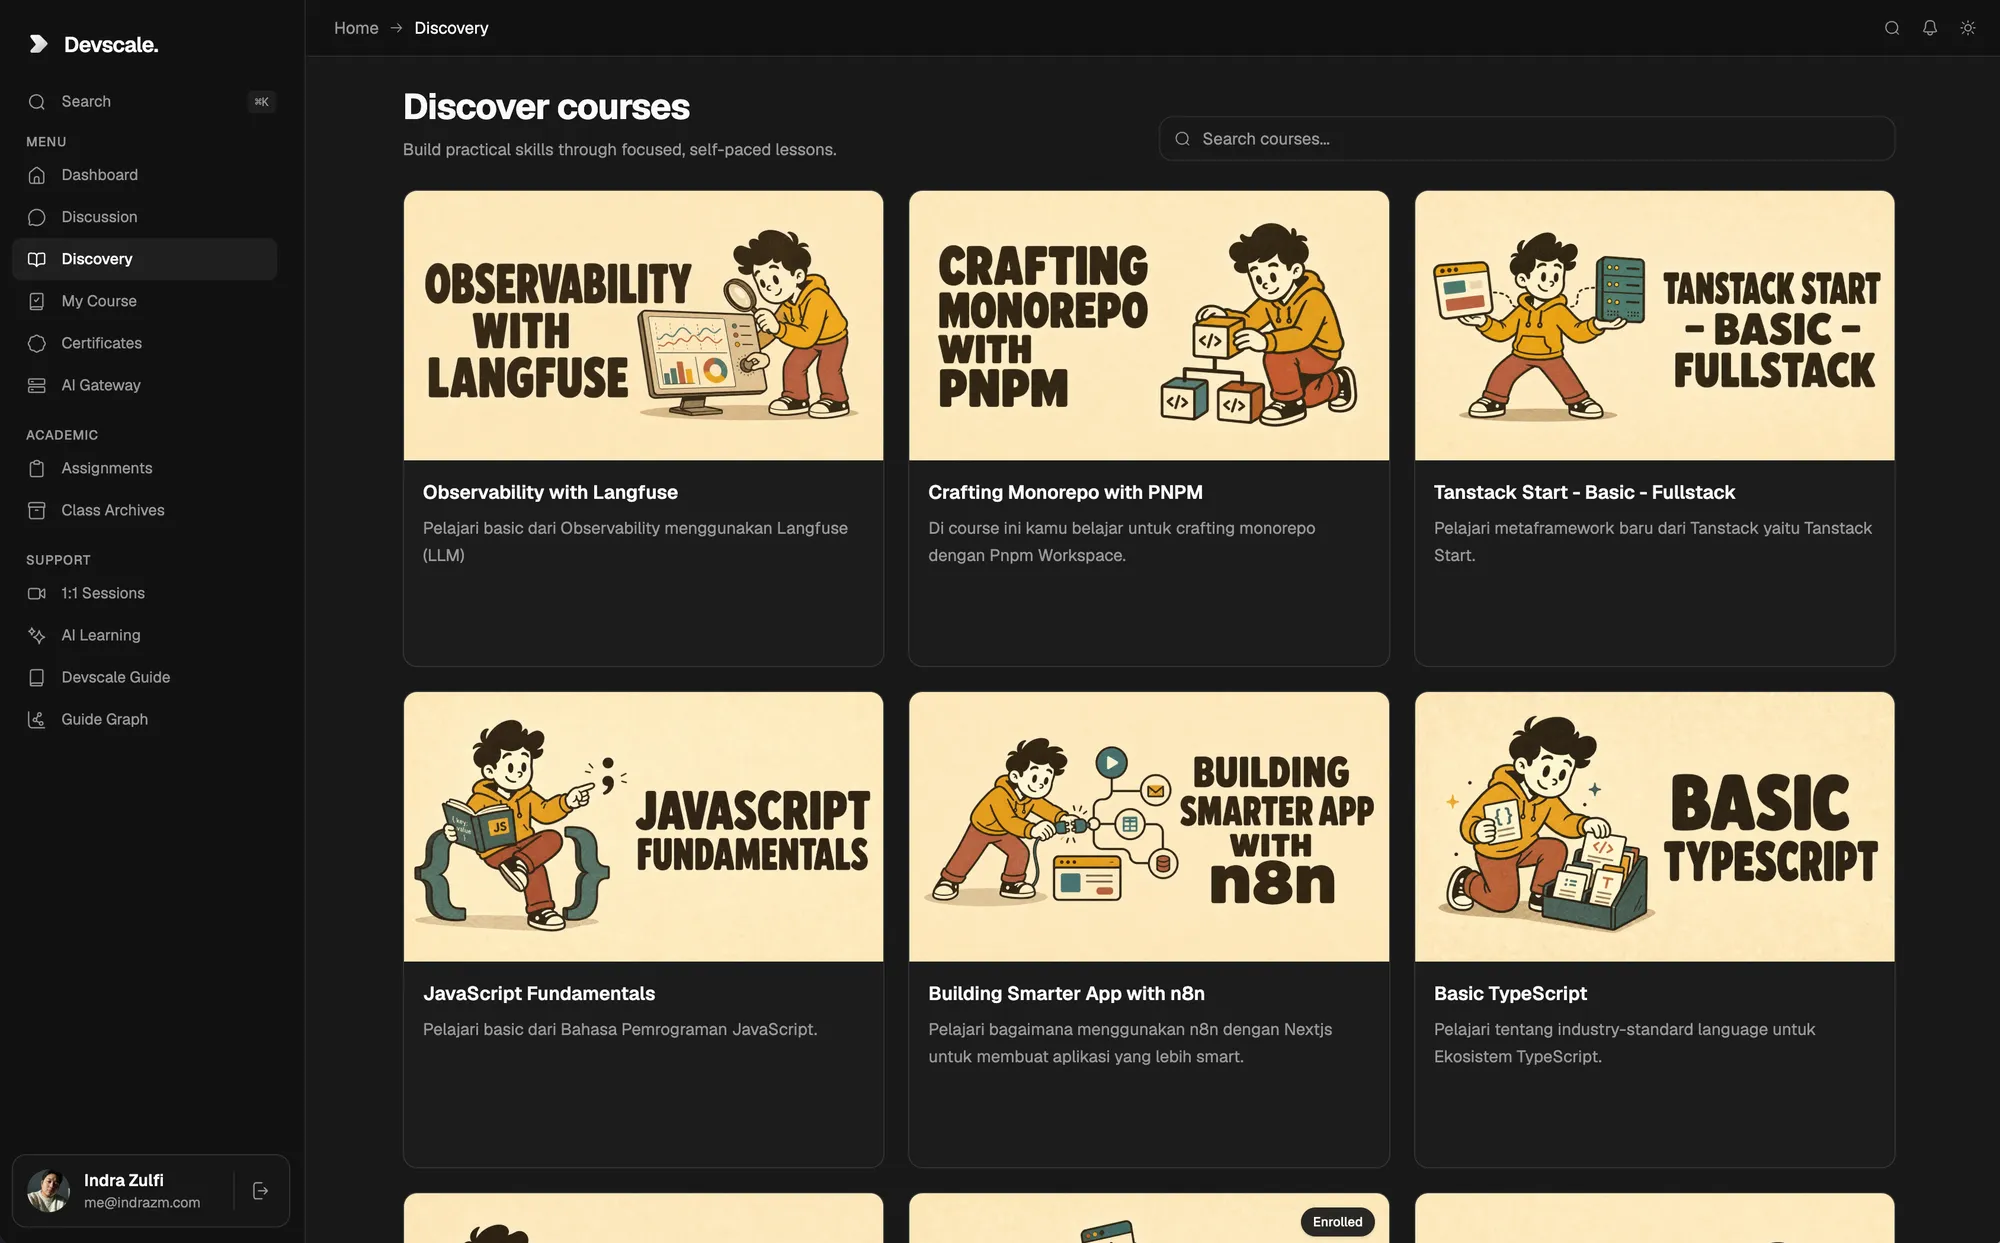Click Indra Zulfi profile avatar

pos(48,1190)
